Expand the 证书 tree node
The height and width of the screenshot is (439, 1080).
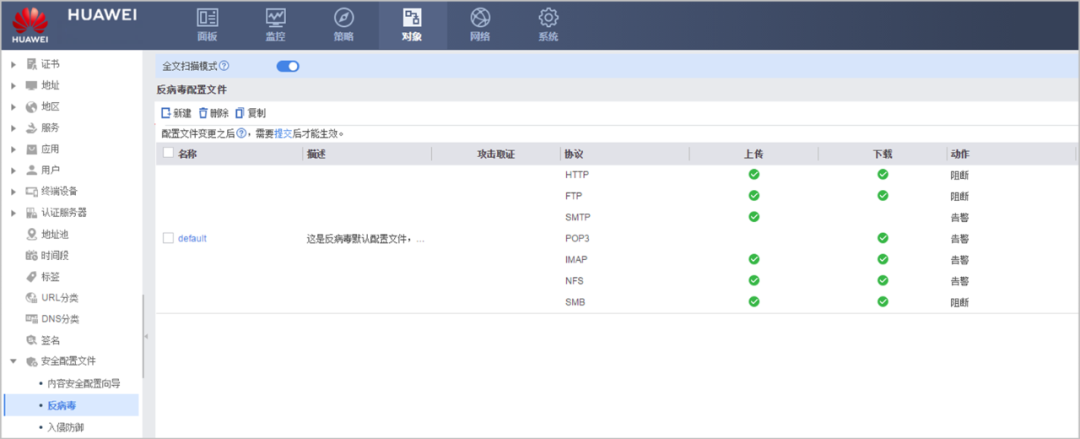13,64
